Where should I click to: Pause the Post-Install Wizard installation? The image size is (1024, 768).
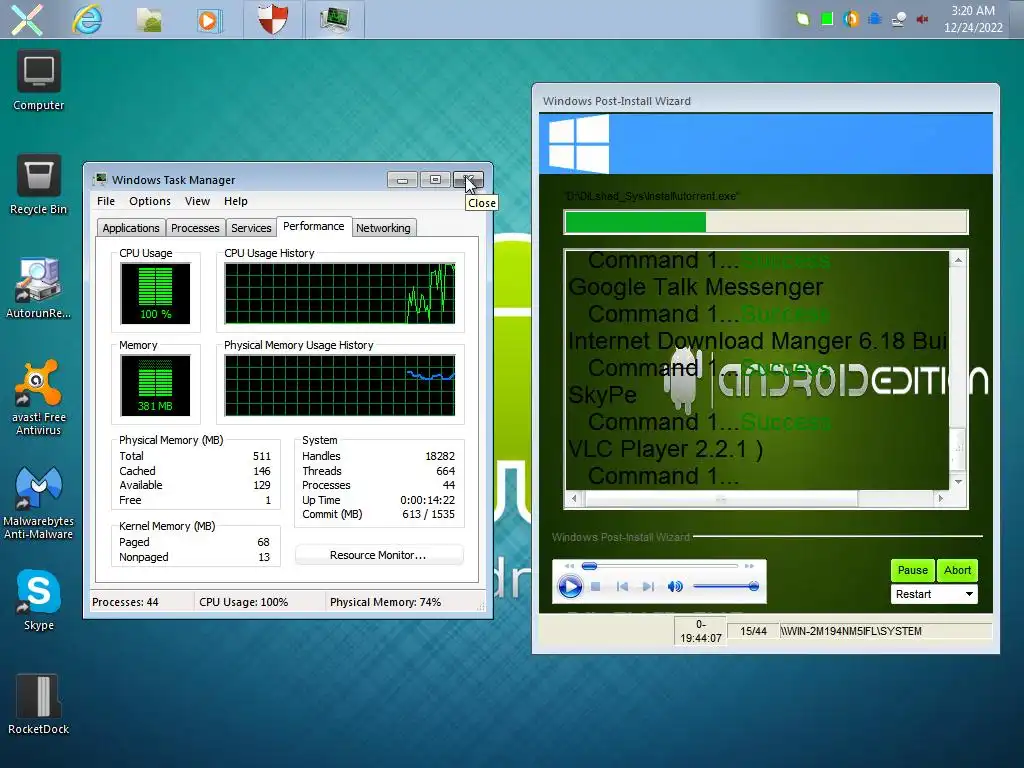click(912, 570)
